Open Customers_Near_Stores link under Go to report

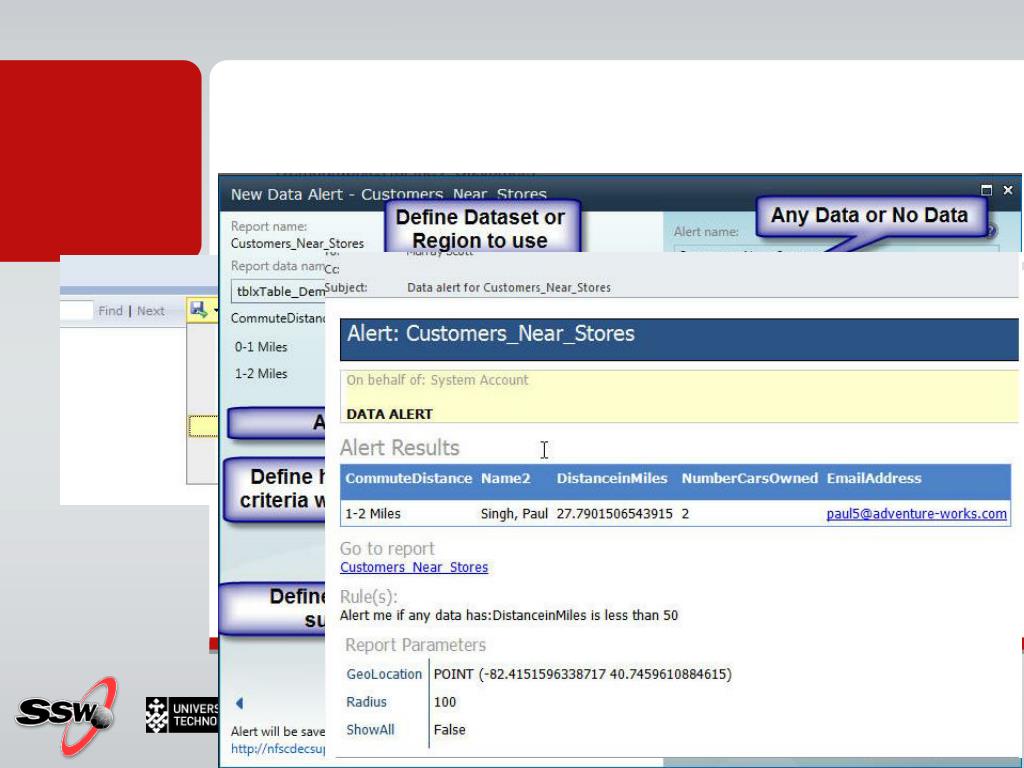(414, 568)
